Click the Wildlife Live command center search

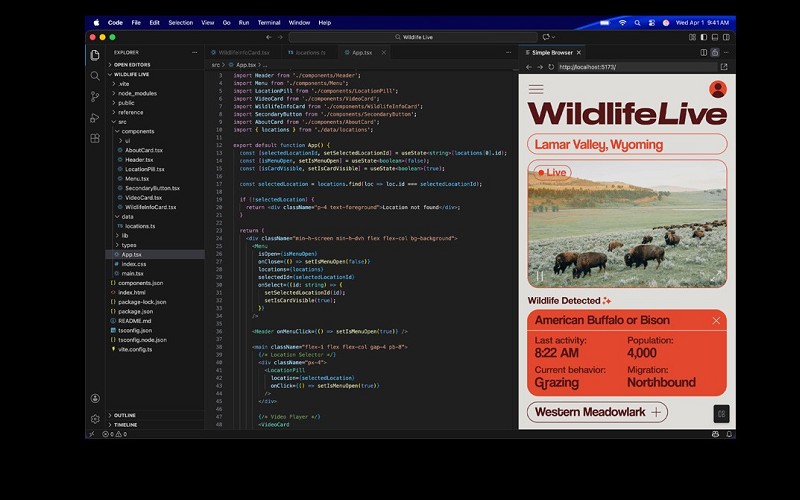click(x=413, y=37)
